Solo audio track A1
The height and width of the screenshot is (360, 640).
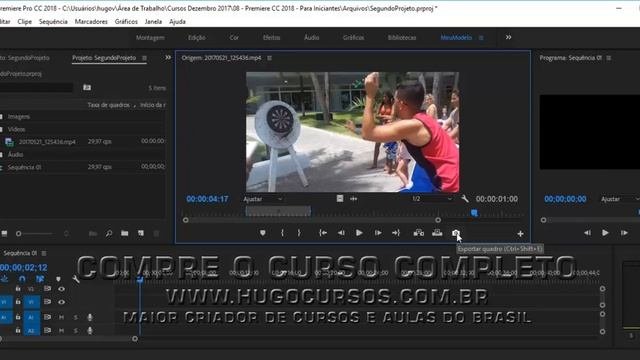click(x=76, y=317)
